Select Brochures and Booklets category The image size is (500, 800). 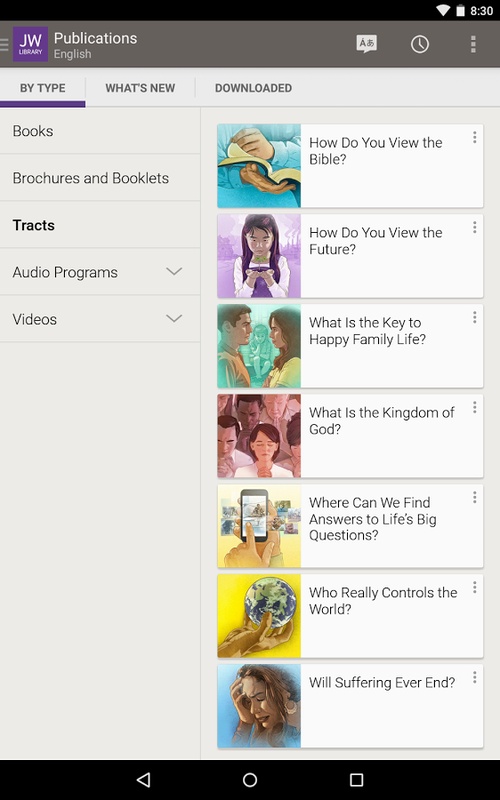click(x=100, y=178)
